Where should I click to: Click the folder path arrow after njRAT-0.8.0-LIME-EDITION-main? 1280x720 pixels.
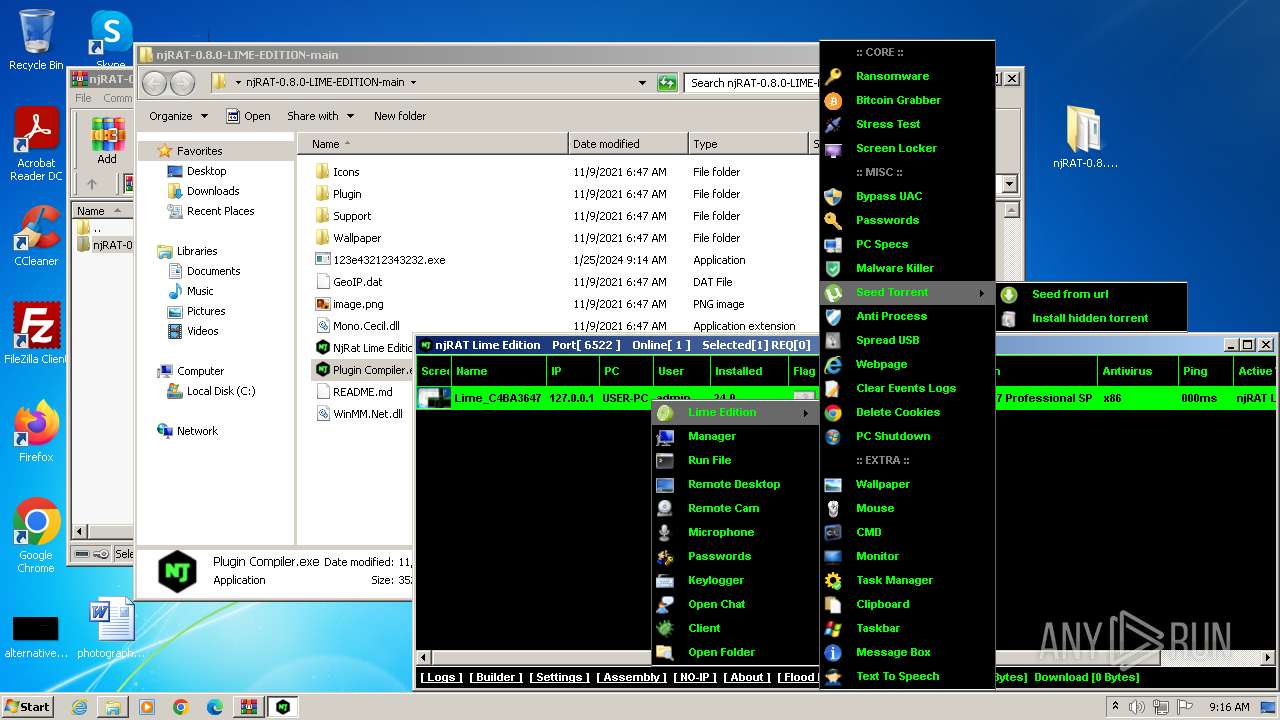pos(413,83)
